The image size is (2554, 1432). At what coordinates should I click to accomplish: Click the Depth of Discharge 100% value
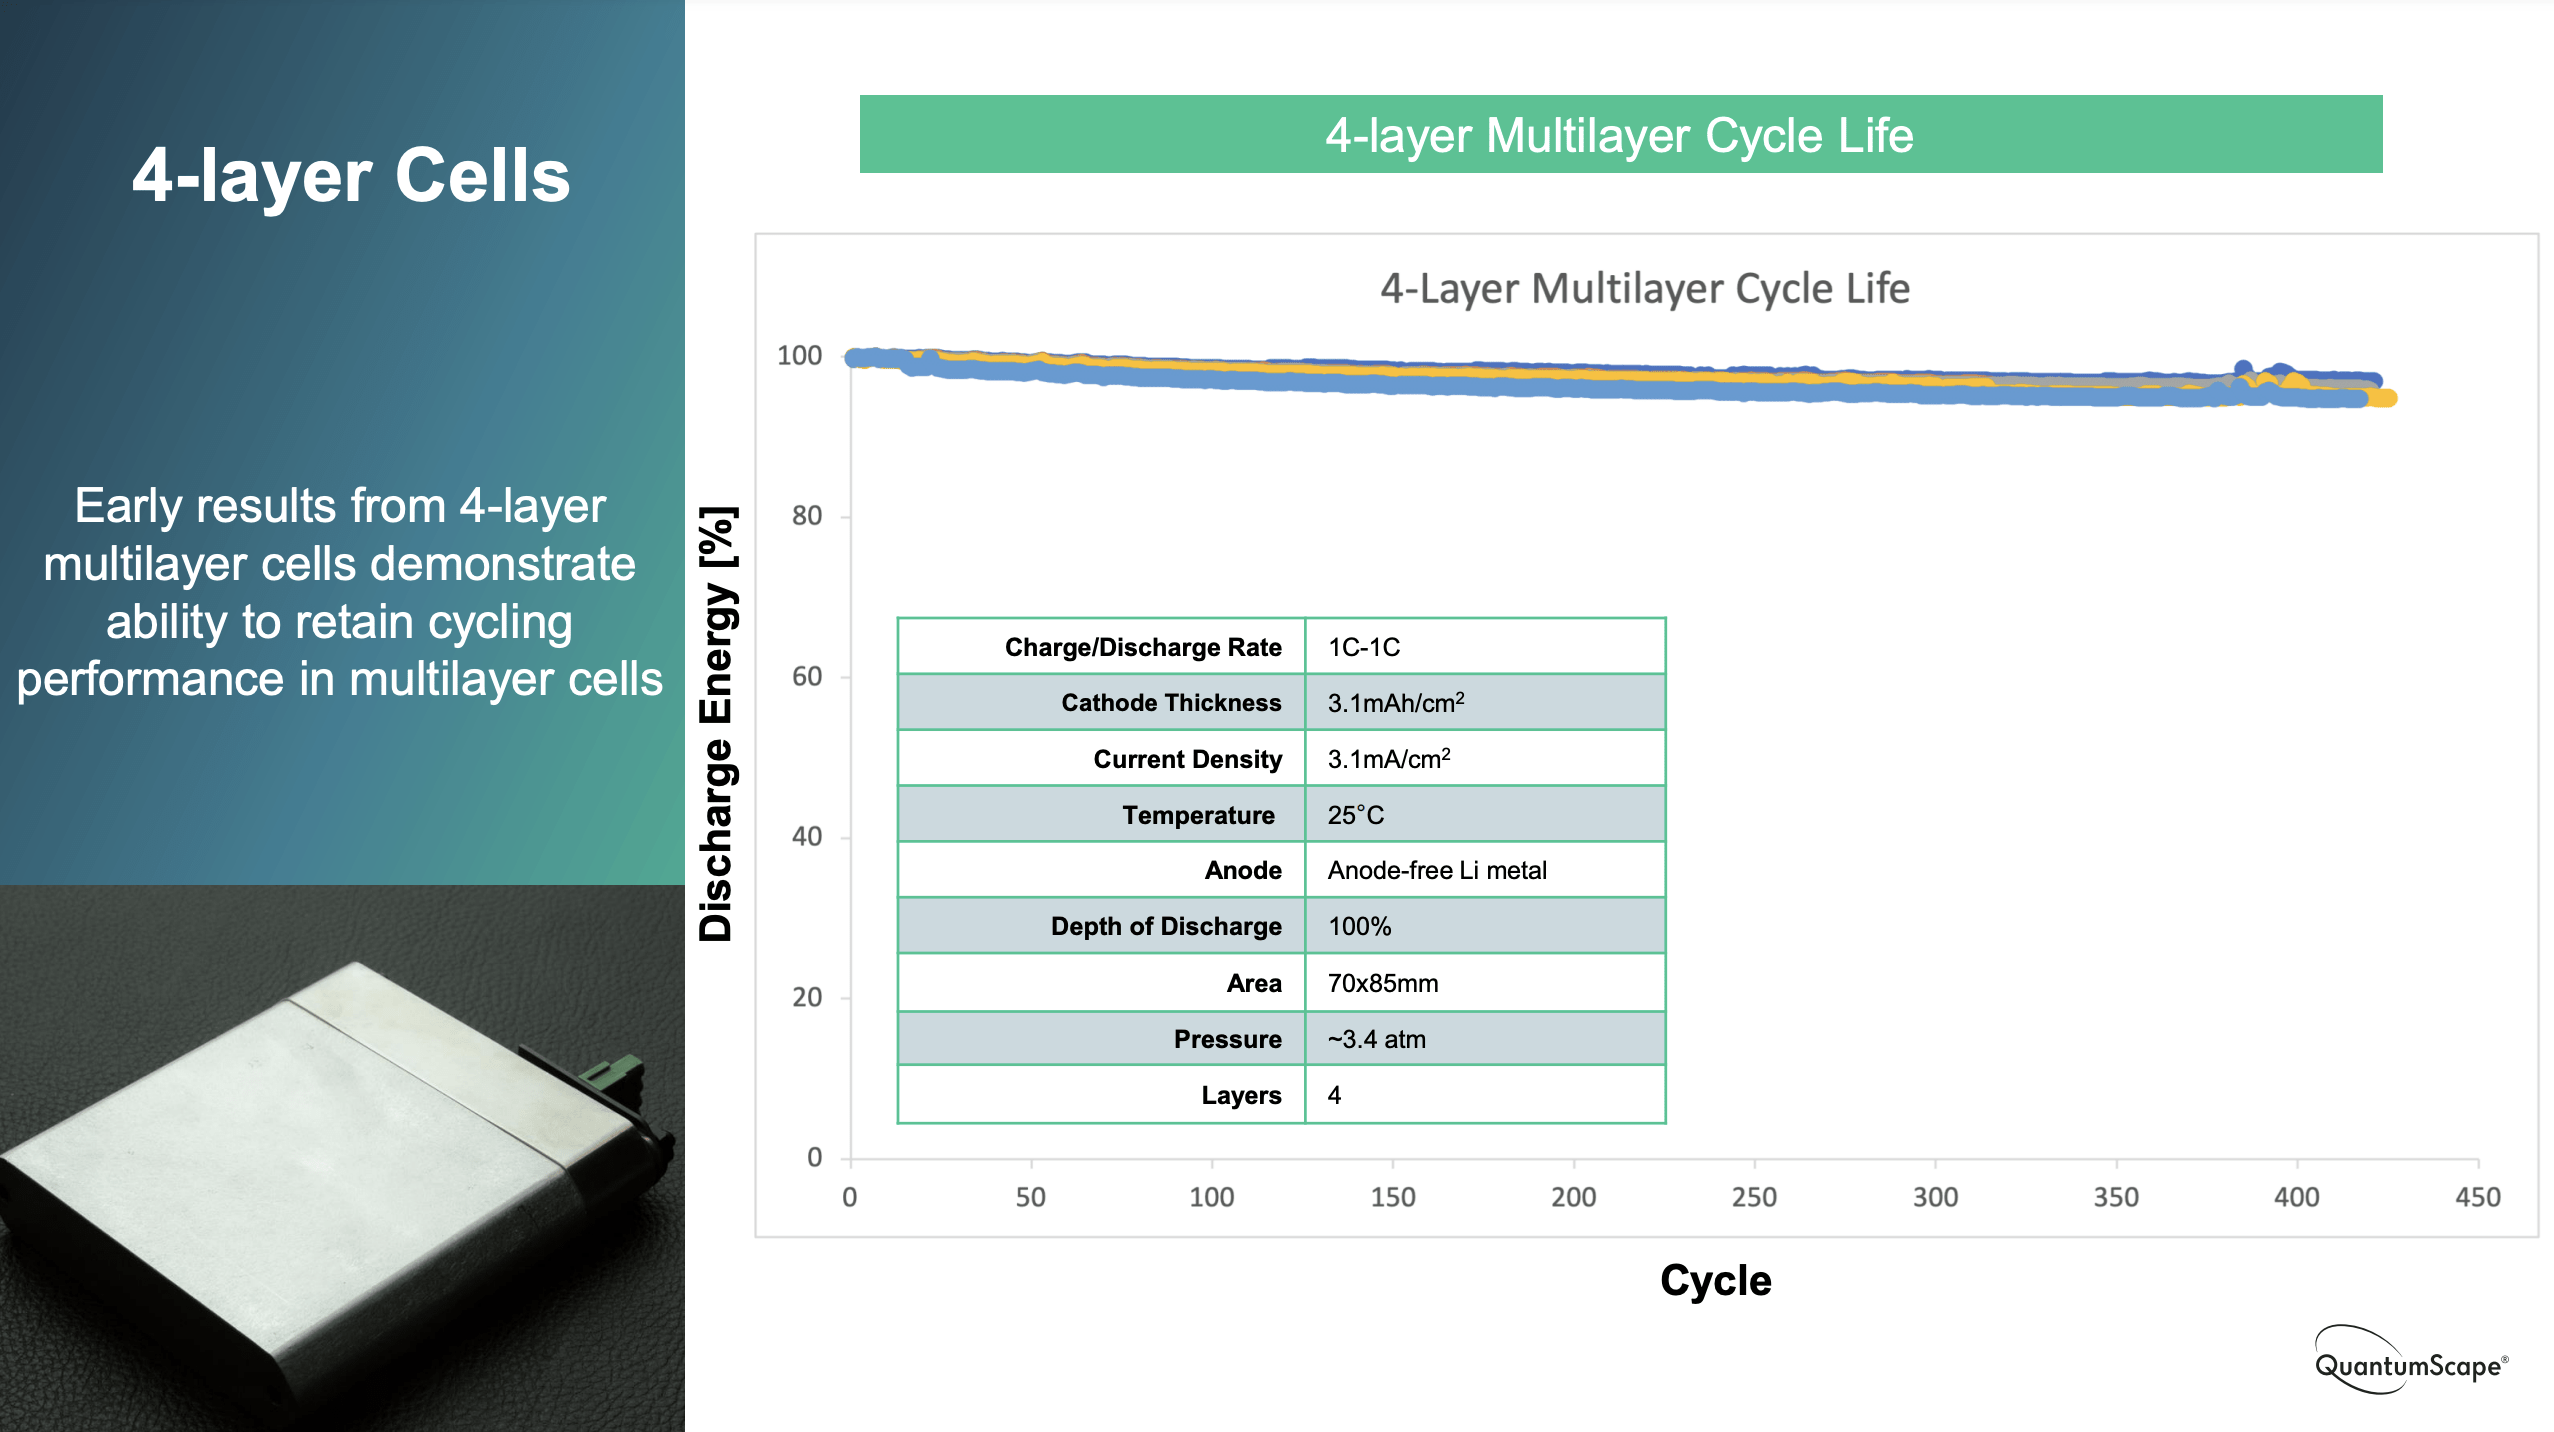(1360, 926)
